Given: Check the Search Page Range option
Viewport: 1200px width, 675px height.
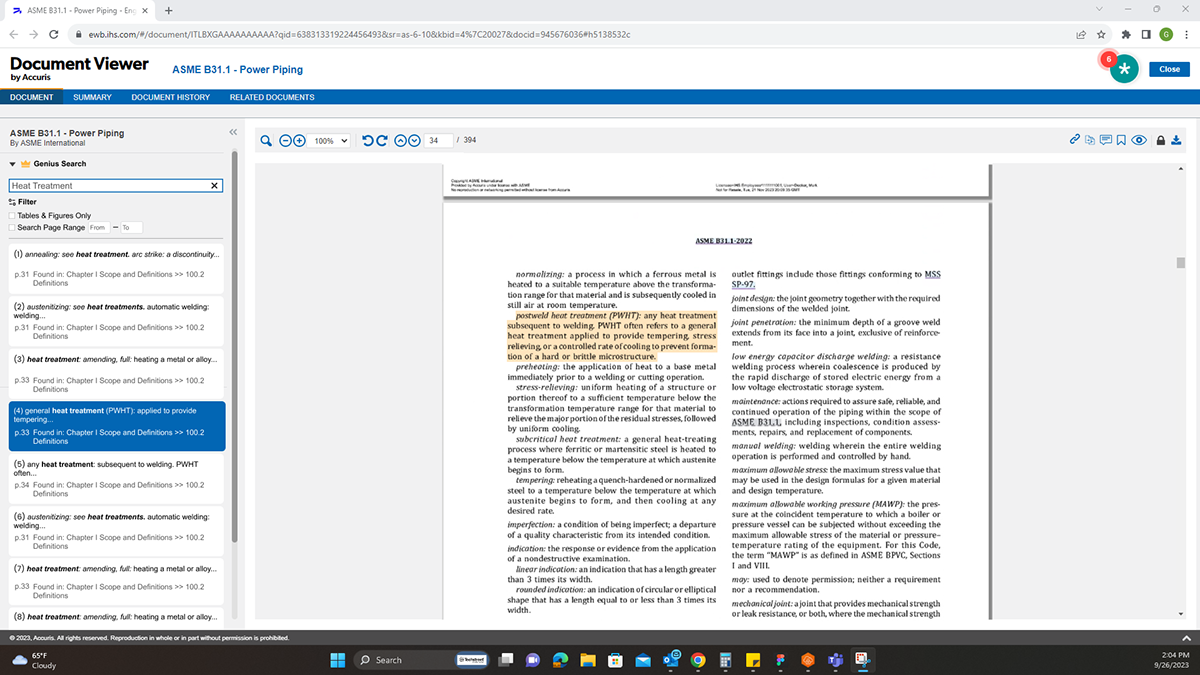Looking at the screenshot, I should [12, 227].
